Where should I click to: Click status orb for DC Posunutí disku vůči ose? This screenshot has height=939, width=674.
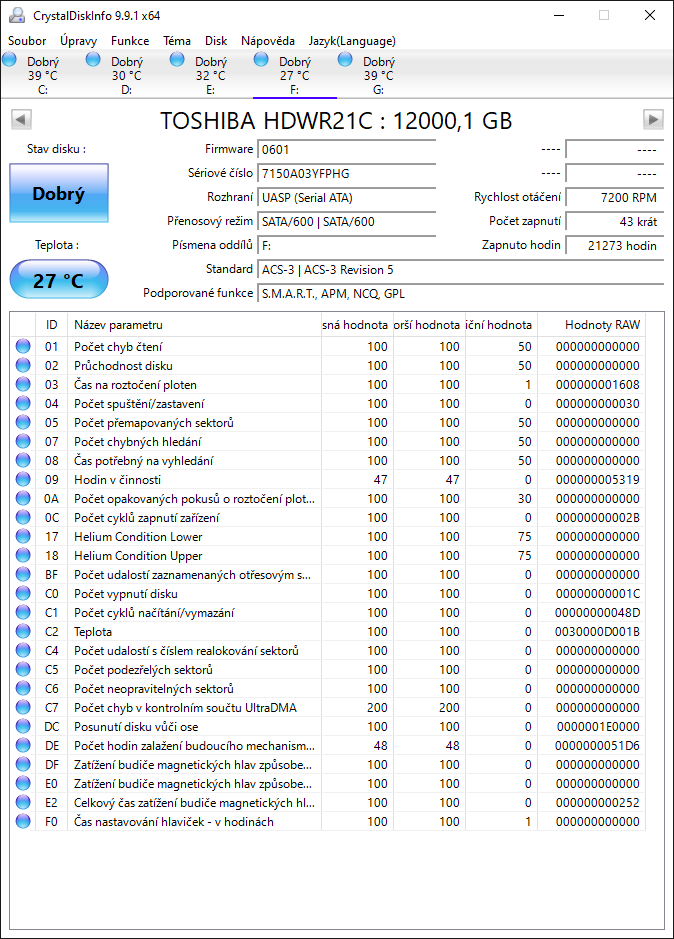tap(23, 726)
